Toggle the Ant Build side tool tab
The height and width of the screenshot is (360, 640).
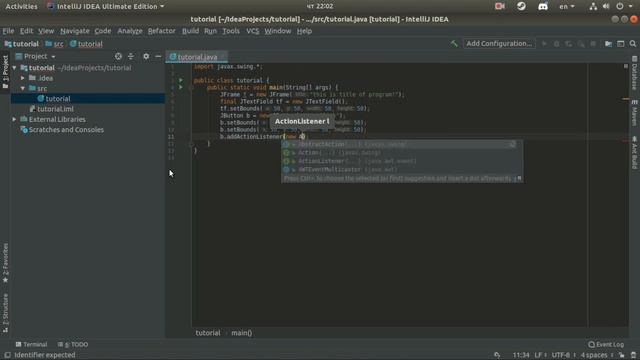click(x=634, y=153)
